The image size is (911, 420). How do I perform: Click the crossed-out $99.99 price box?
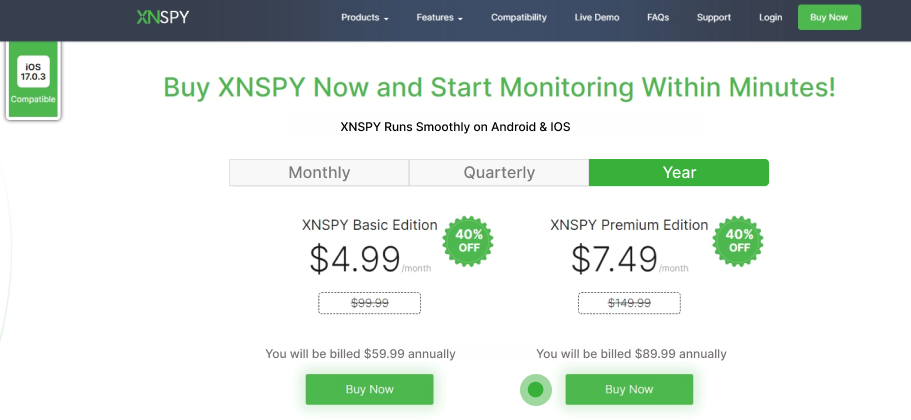point(369,303)
